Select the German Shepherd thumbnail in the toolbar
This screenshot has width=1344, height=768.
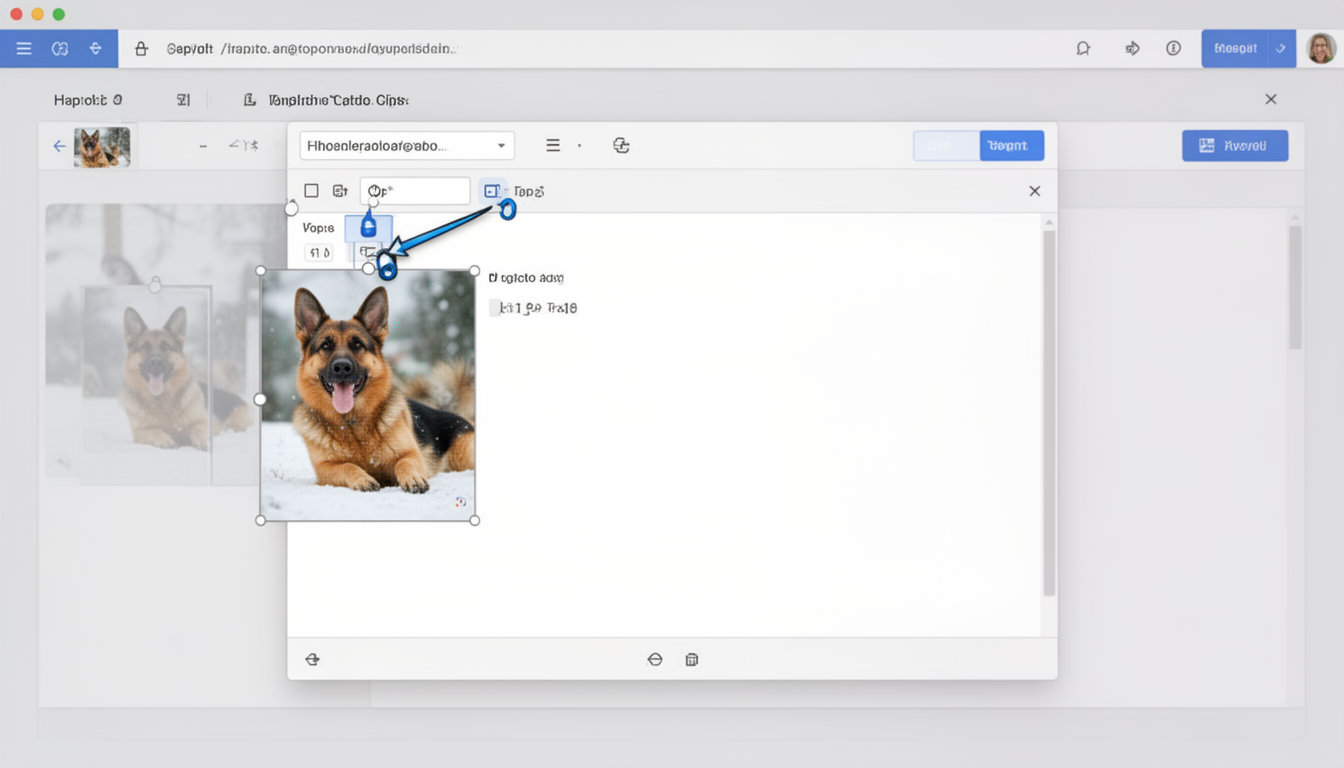pos(102,147)
